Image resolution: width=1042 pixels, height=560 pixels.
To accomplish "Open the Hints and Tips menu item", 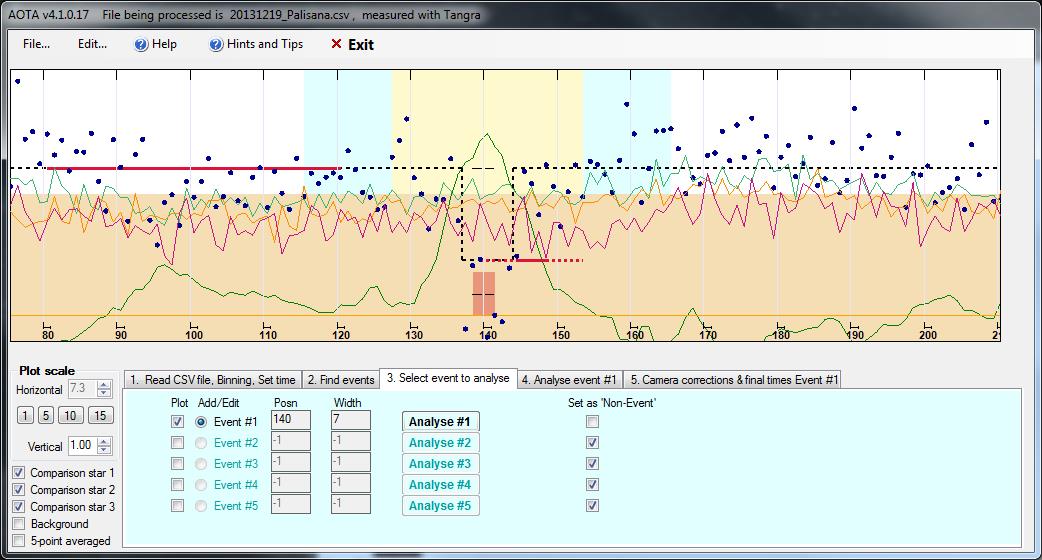I will tap(264, 44).
